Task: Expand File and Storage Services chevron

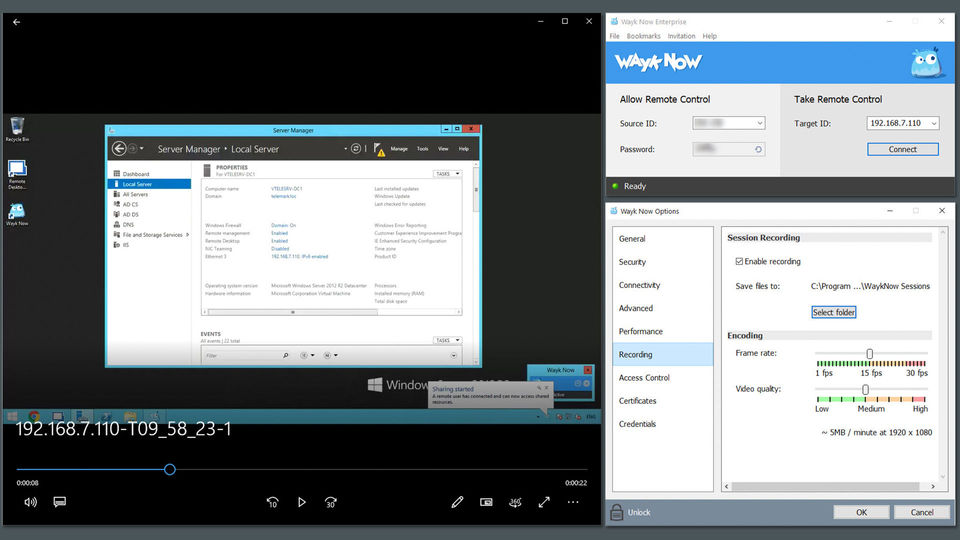Action: tap(187, 235)
